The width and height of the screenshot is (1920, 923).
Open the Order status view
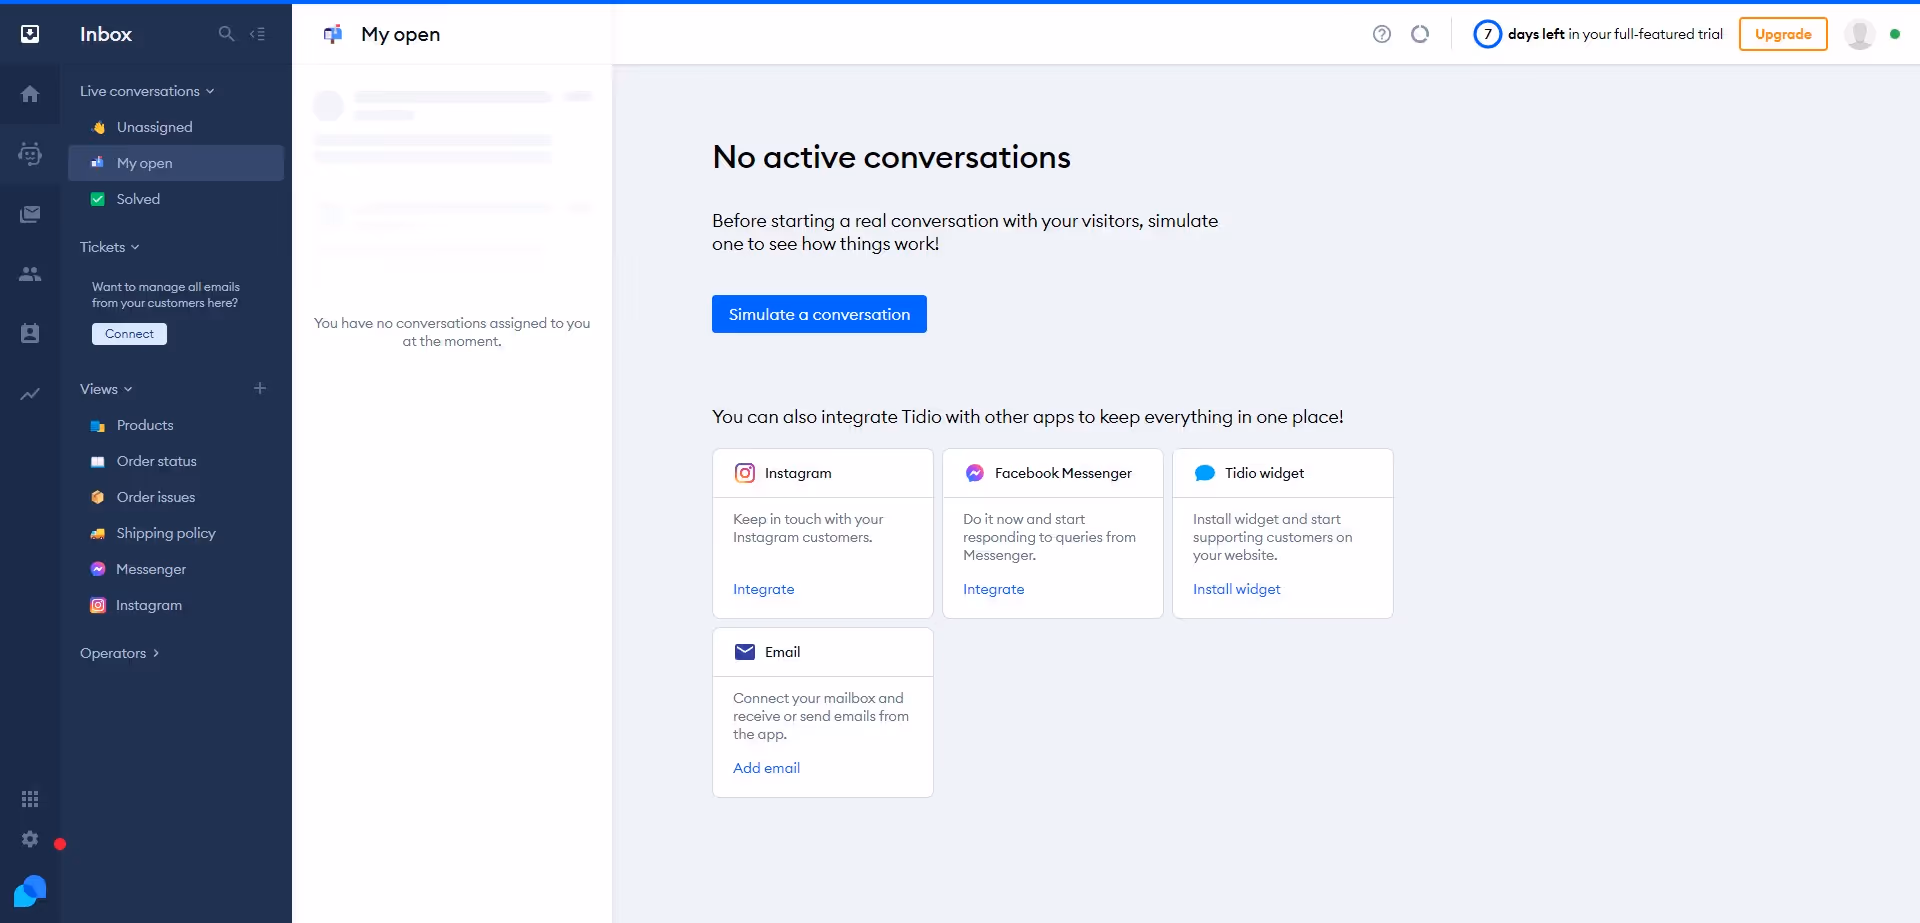pos(176,461)
